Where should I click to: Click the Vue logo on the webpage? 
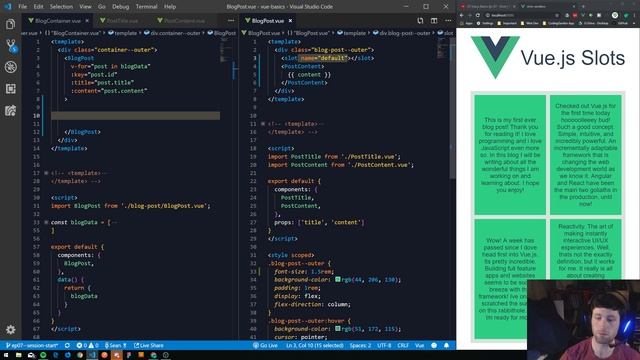click(x=495, y=57)
